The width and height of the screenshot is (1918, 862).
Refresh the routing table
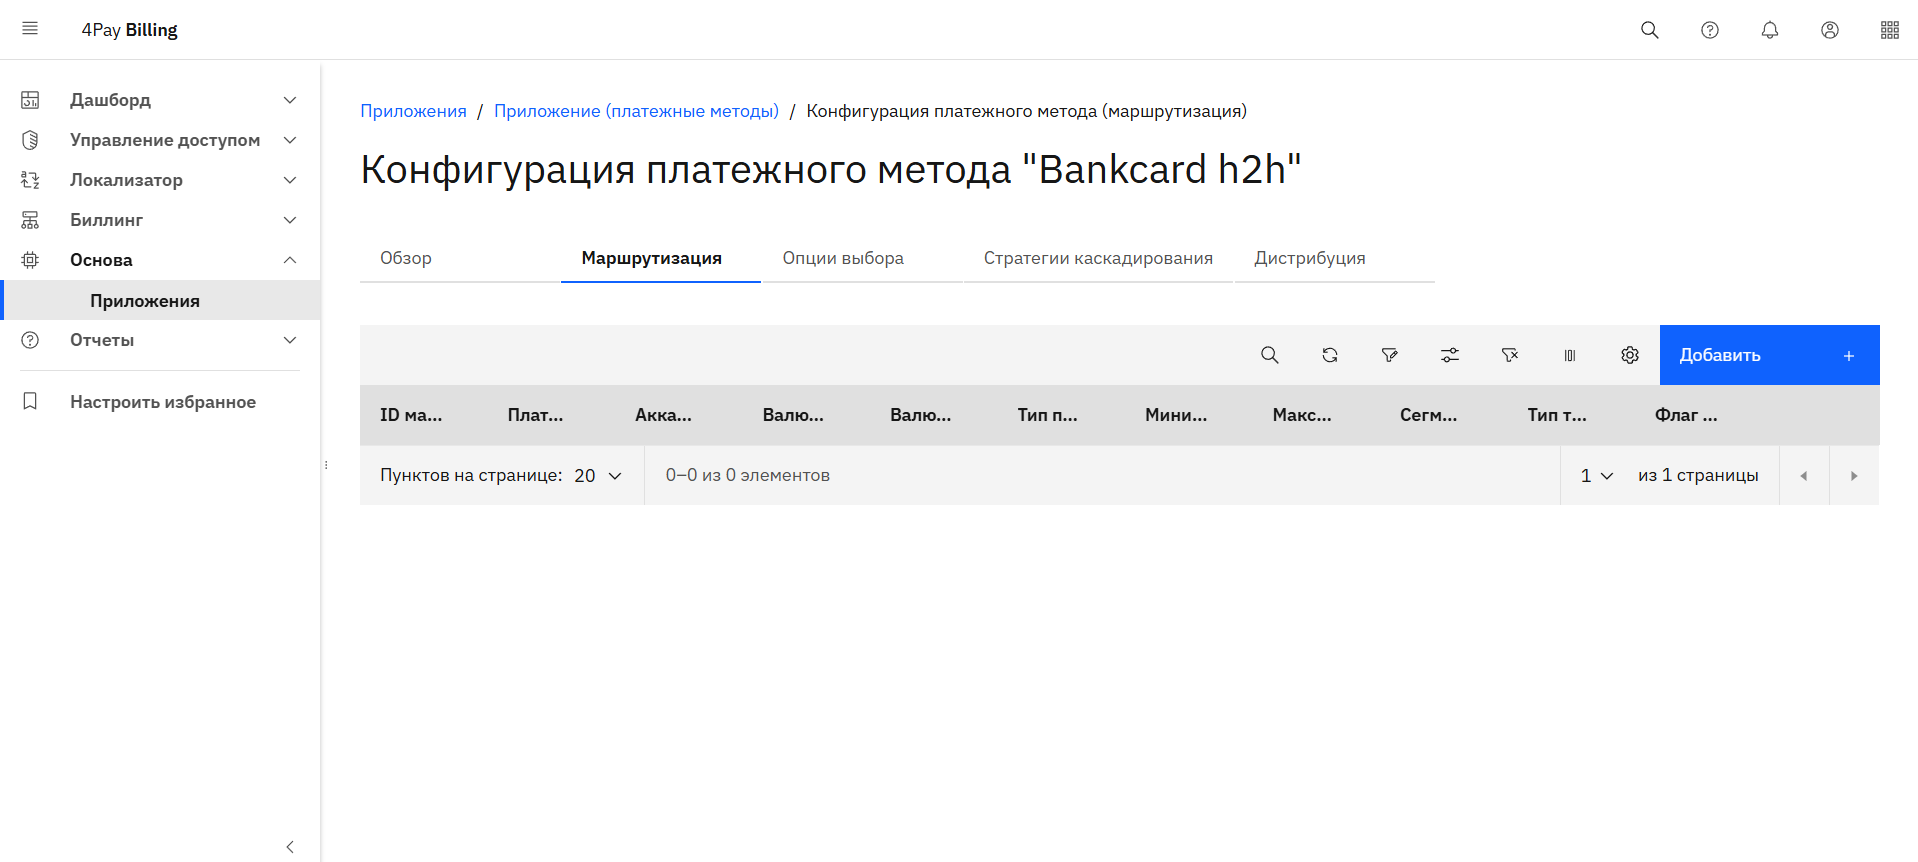pyautogui.click(x=1329, y=355)
